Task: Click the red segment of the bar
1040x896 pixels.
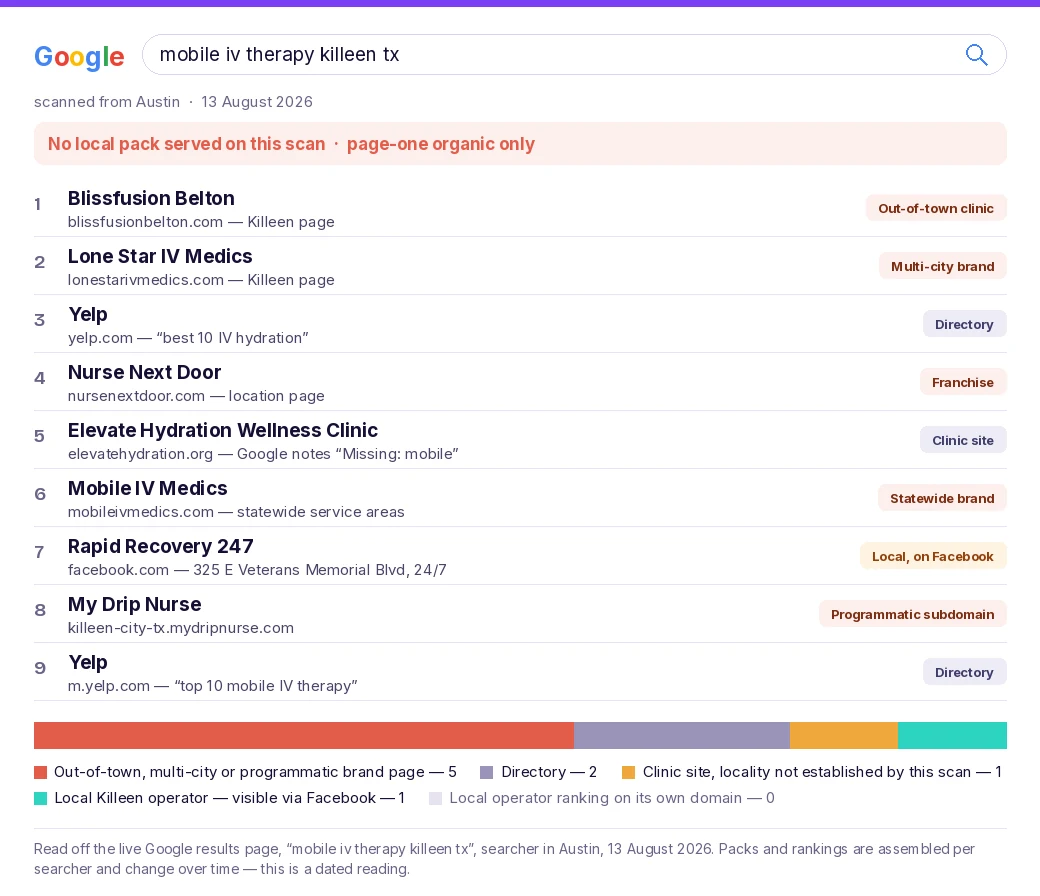Action: coord(304,736)
